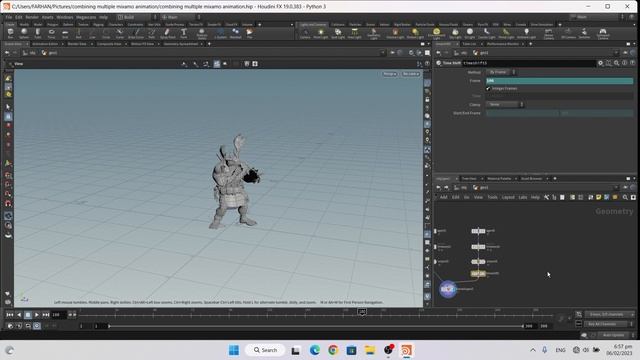Switch to the Animation Editor tab
Screen dimensions: 640x360
point(45,44)
